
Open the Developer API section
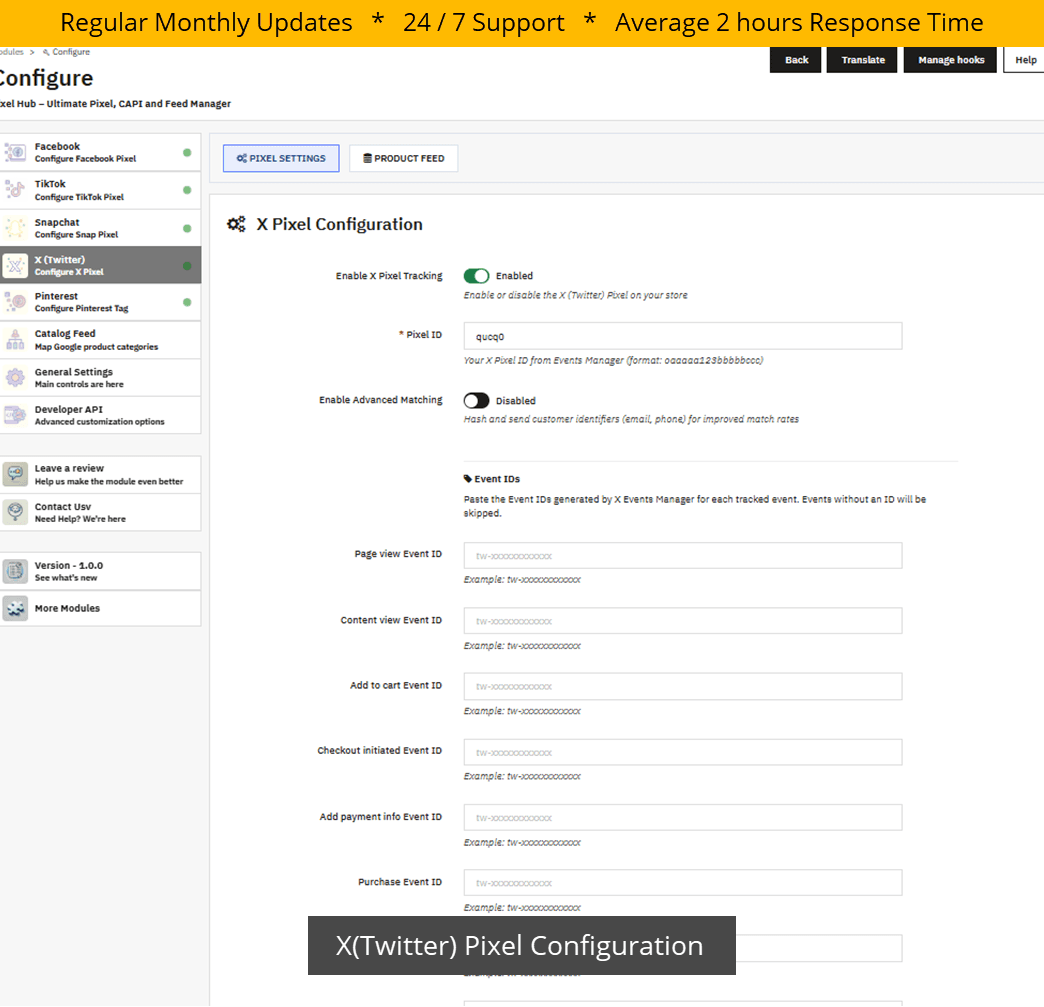(x=101, y=416)
